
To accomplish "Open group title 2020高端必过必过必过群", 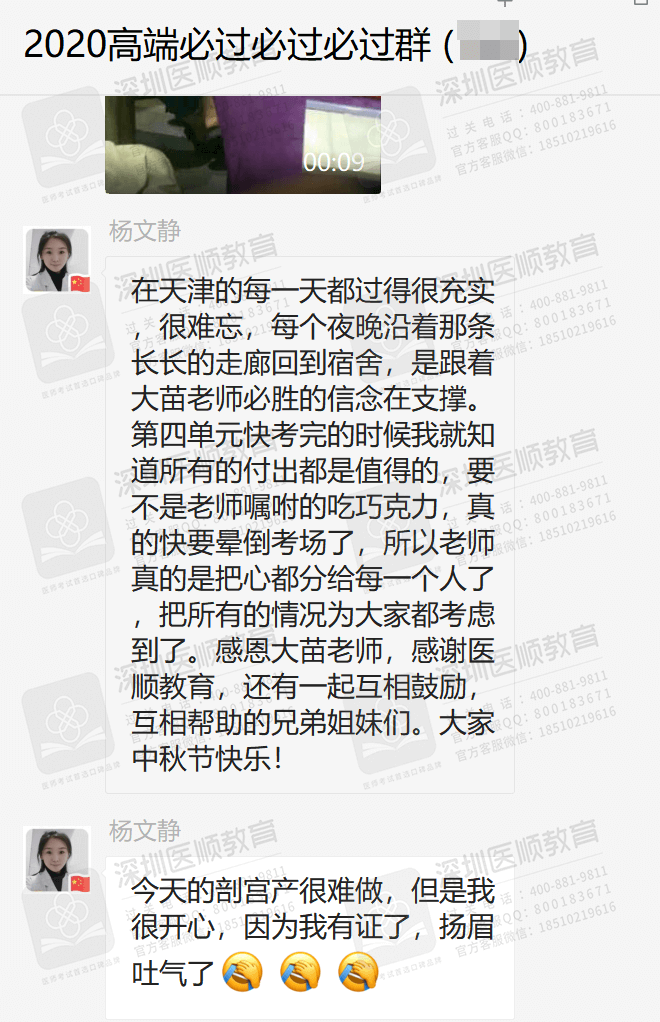I will 227,44.
